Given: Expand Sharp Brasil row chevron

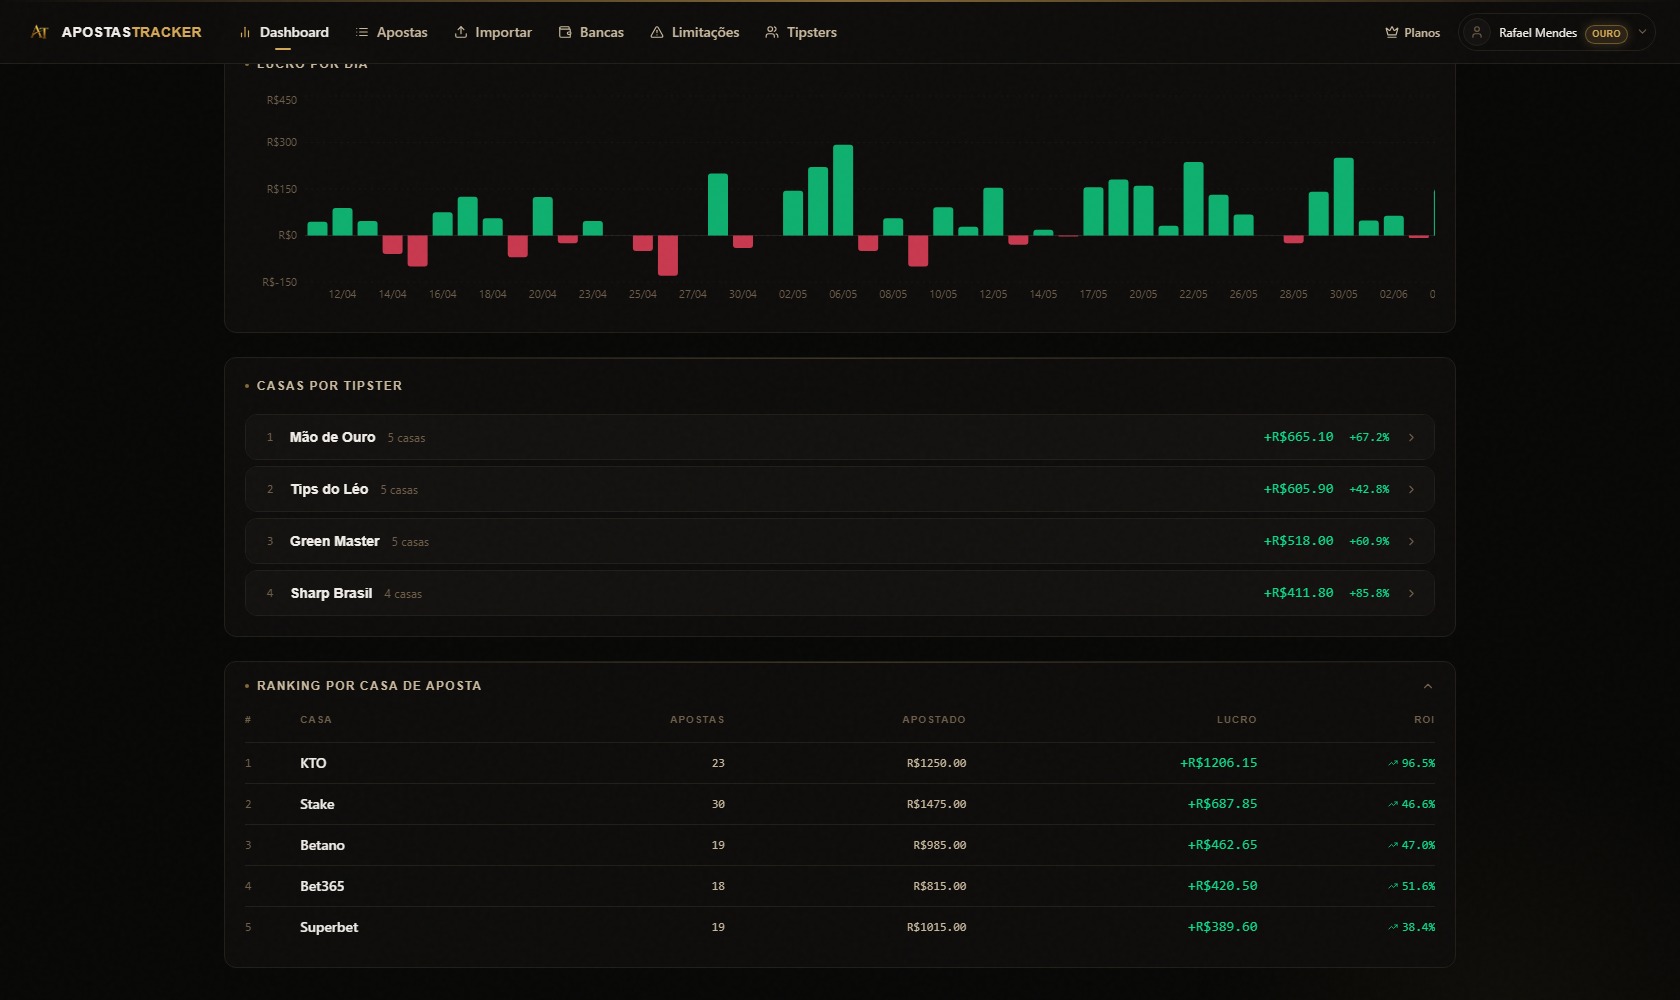Looking at the screenshot, I should pos(1411,593).
